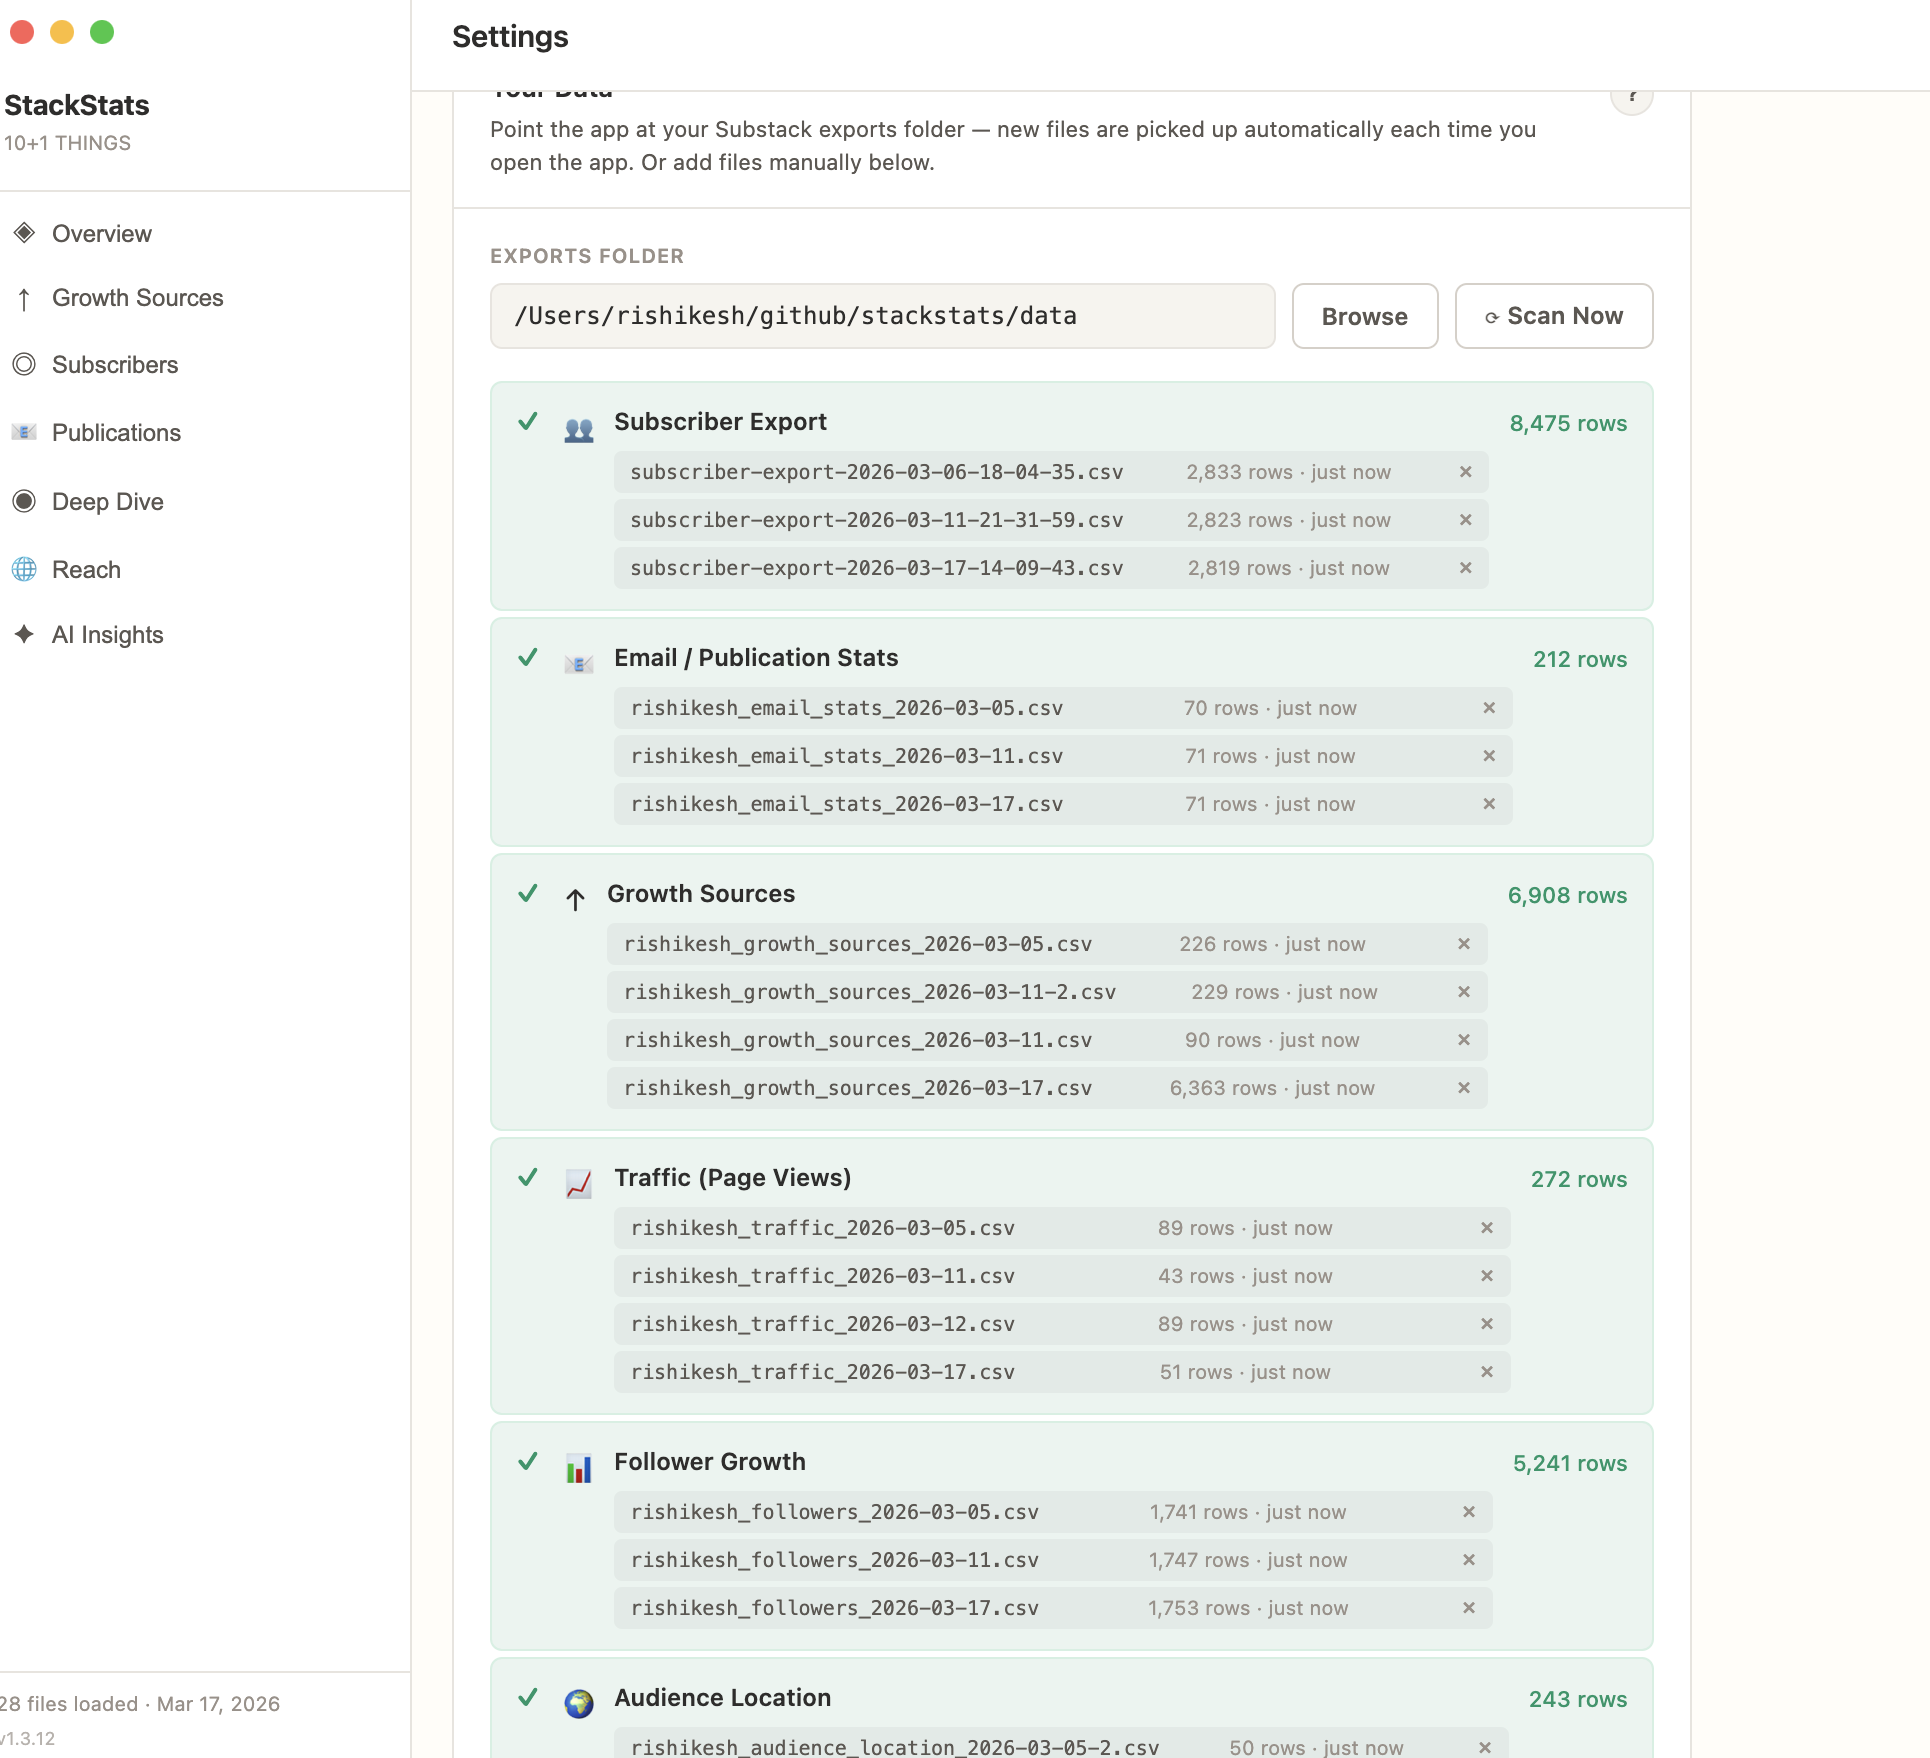Open Publications from the sidebar
Viewport: 1930px width, 1758px height.
[116, 433]
